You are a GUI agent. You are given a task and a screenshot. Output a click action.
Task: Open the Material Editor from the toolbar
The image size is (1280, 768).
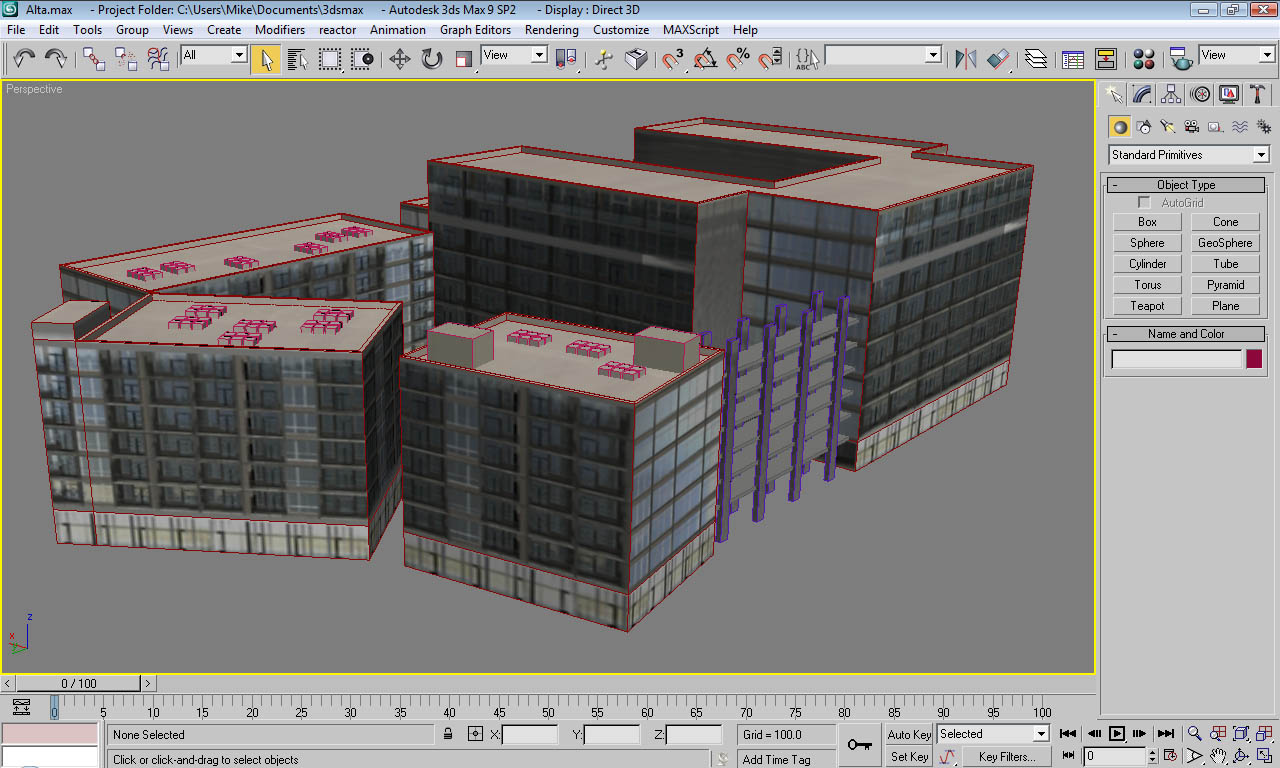[x=1144, y=59]
